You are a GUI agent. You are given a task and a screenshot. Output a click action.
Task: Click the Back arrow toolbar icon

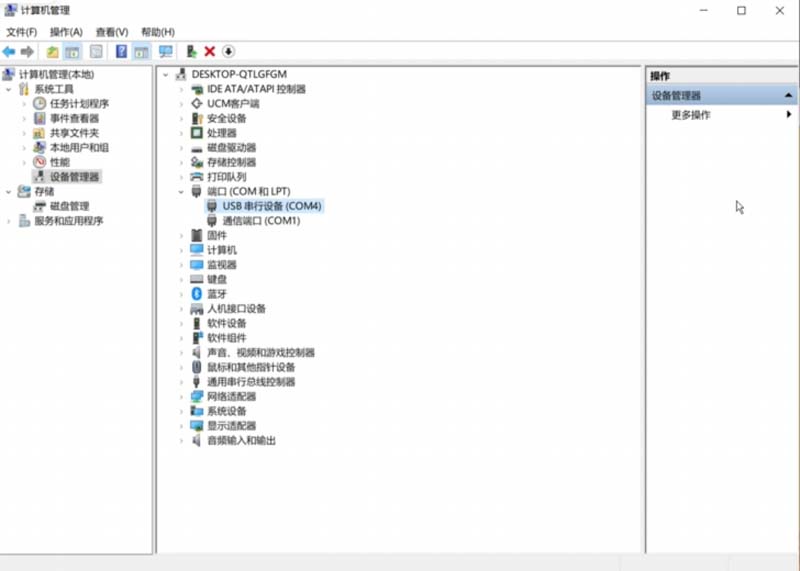(9, 52)
